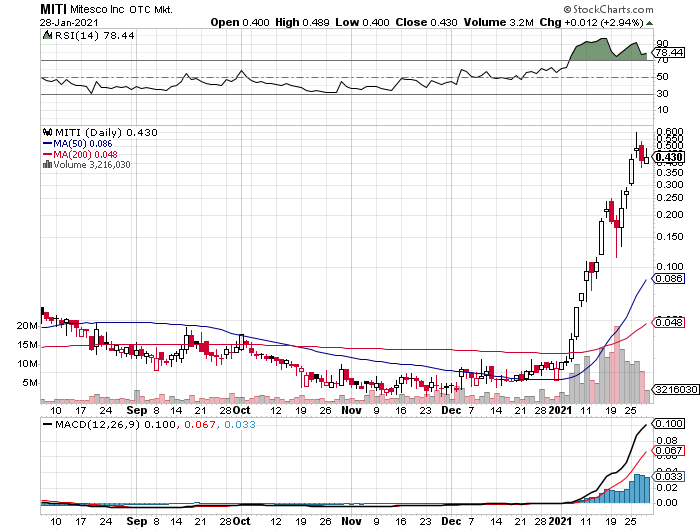Viewport: 700px width, 530px height.
Task: Click the price axis label 0.350
Action: 670,173
